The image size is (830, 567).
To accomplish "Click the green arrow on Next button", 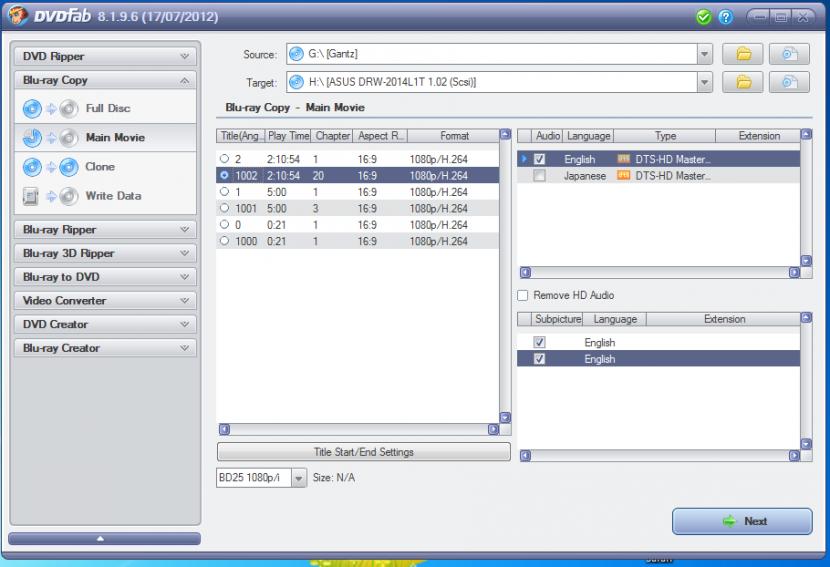I will [x=729, y=521].
